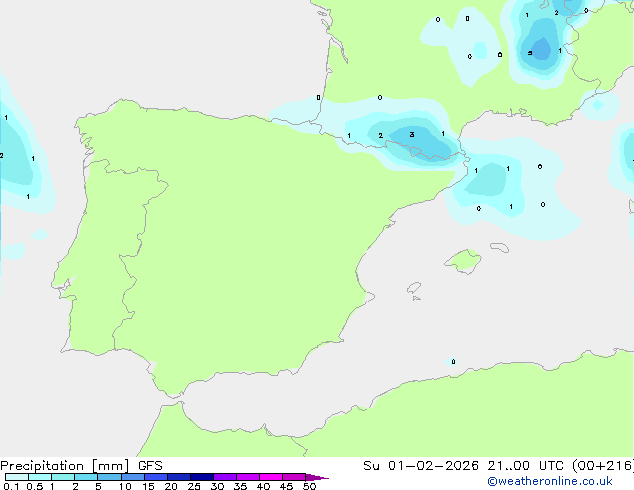Click the '0.1' legend scale label

[11, 486]
